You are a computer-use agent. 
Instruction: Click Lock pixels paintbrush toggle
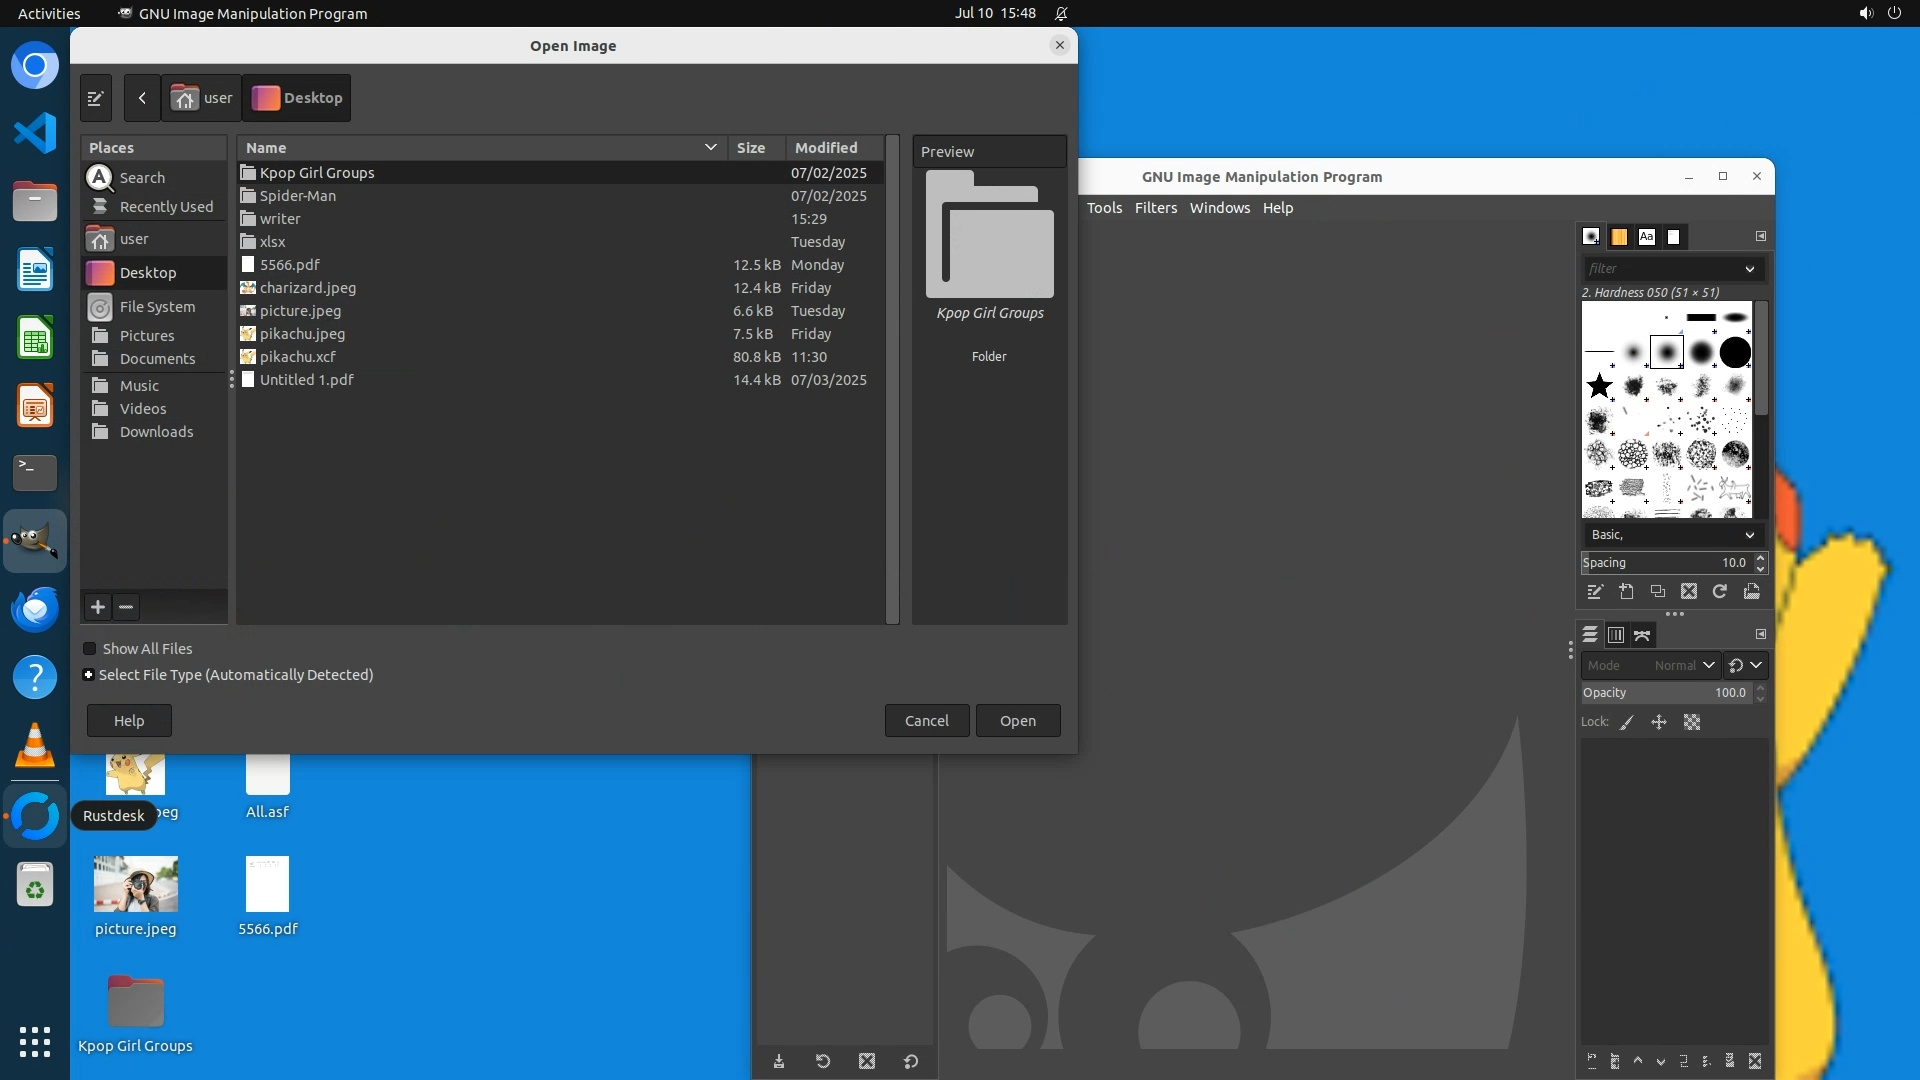click(1627, 723)
